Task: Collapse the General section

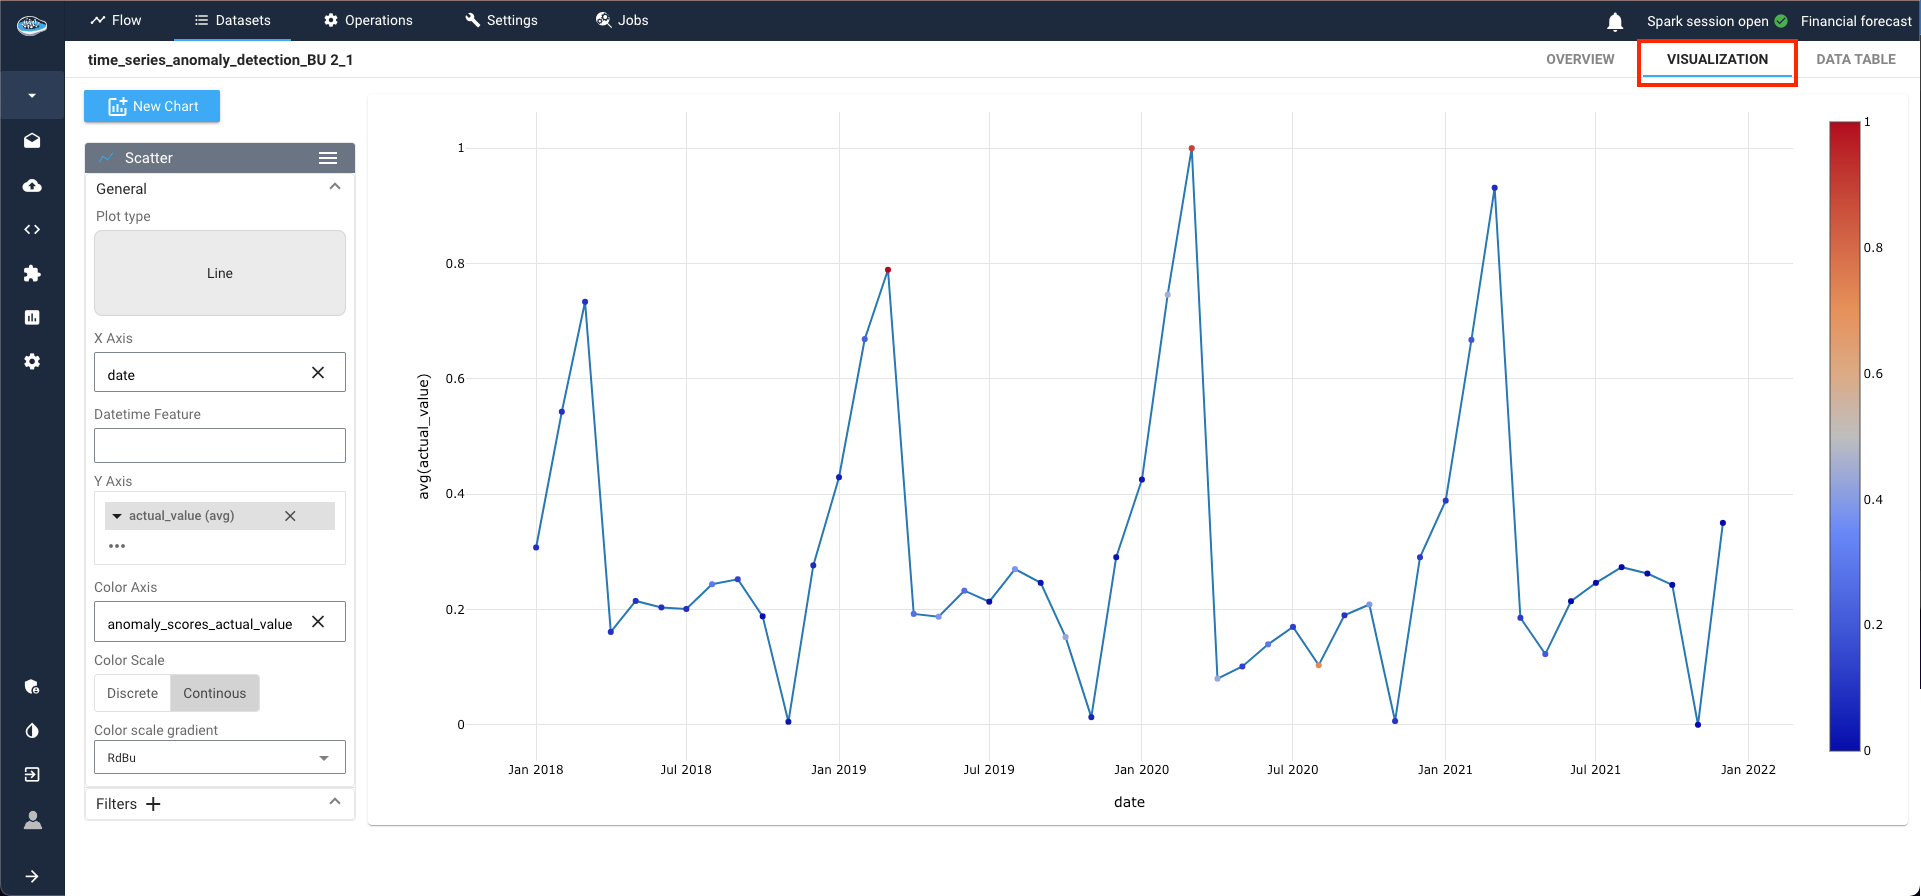Action: 335,188
